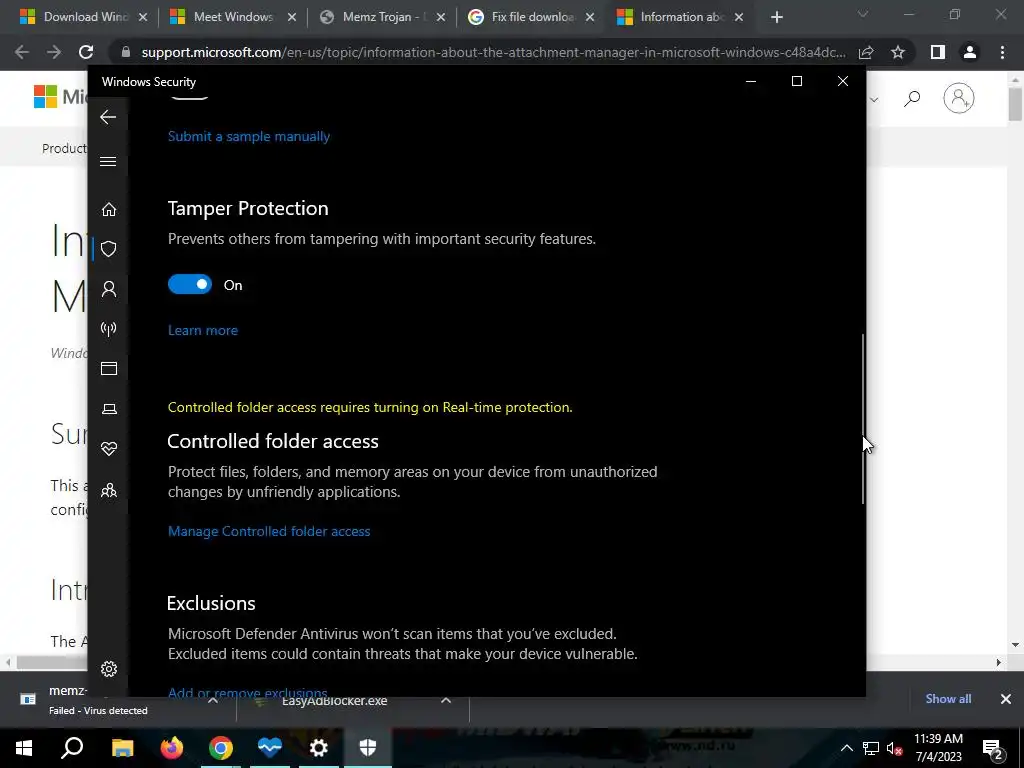Bookmark this page with the star icon
The height and width of the screenshot is (768, 1024).
(x=898, y=52)
